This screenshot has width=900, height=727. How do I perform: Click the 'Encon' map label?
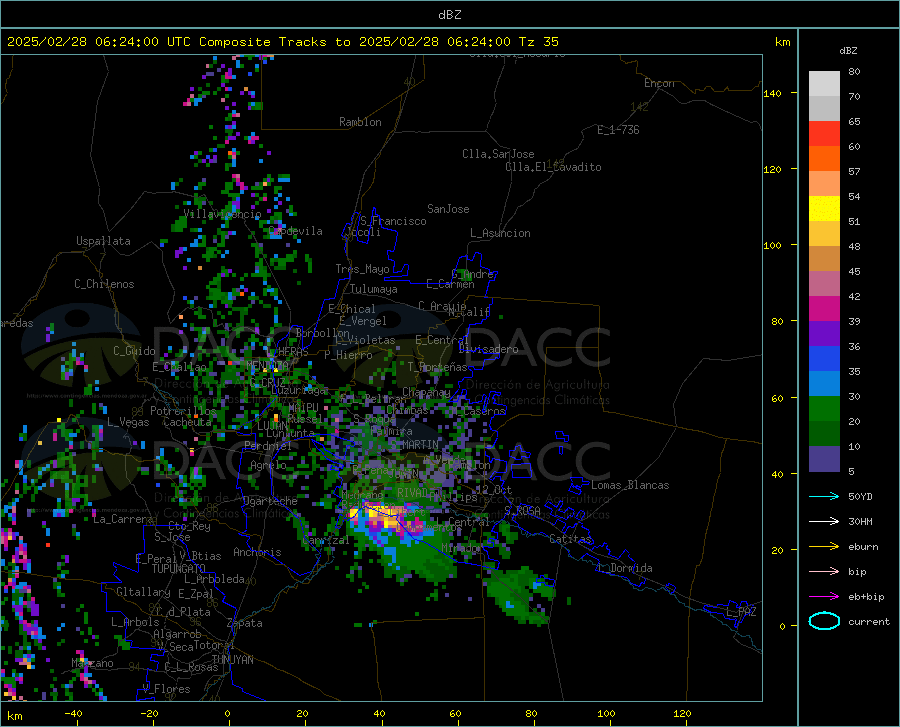(659, 83)
